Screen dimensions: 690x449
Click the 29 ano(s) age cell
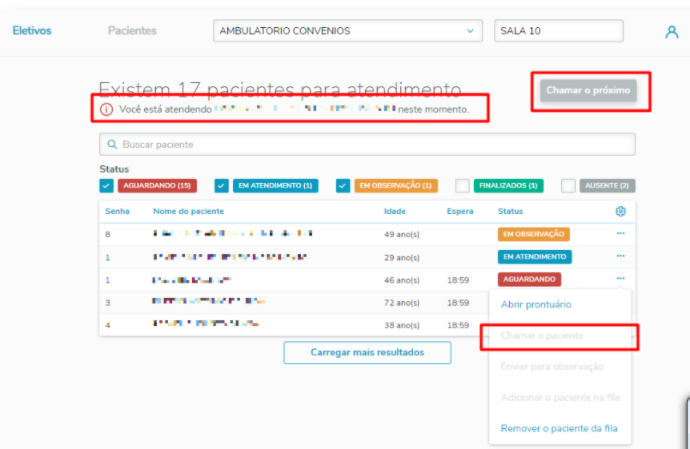click(x=402, y=258)
